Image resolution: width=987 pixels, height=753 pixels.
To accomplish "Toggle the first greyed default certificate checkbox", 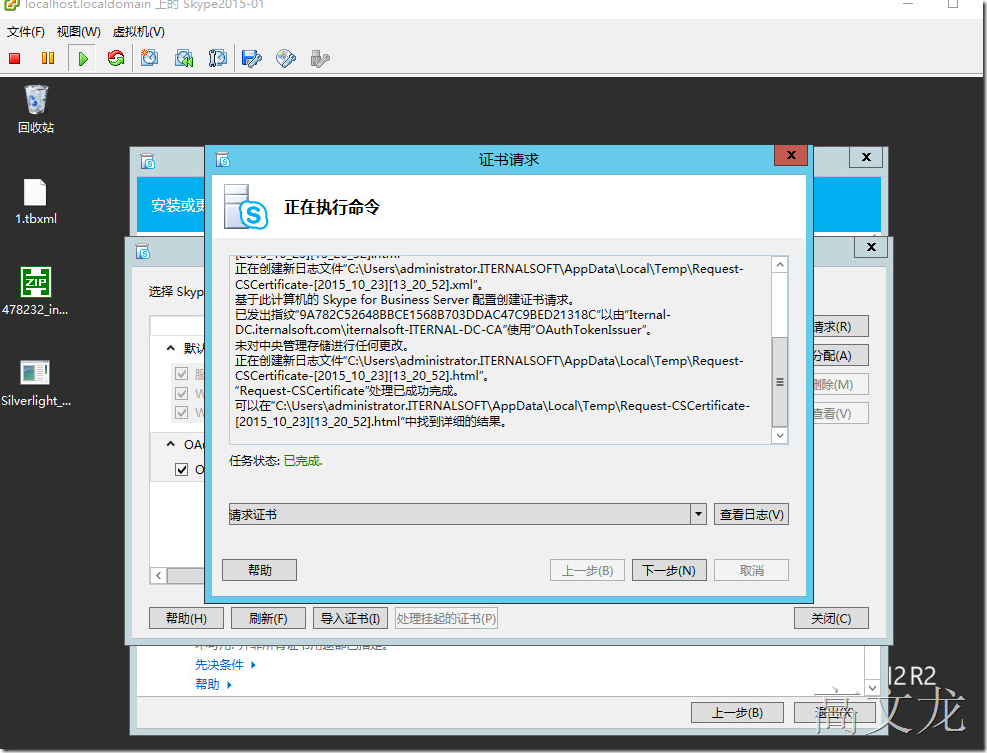I will [181, 373].
